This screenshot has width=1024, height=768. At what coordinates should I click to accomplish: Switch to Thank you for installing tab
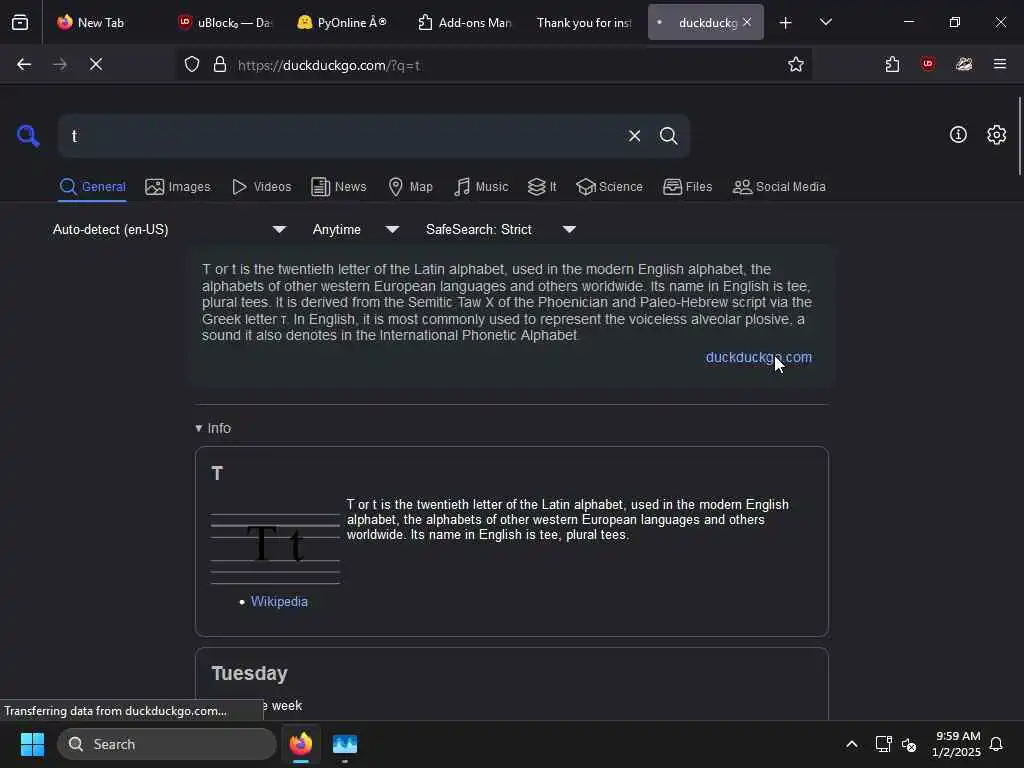point(584,22)
